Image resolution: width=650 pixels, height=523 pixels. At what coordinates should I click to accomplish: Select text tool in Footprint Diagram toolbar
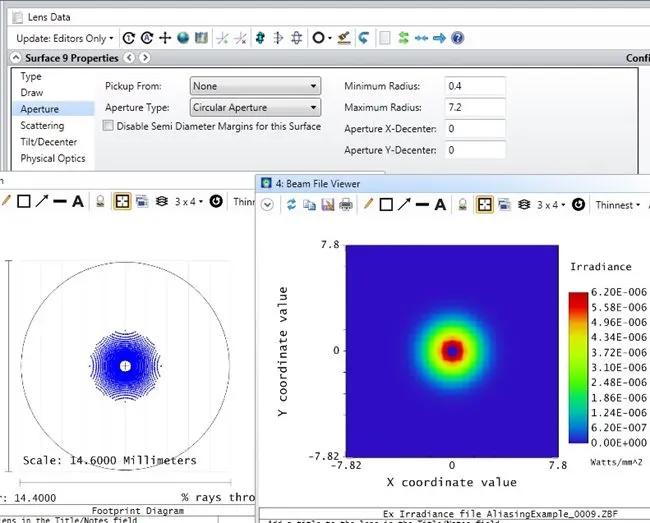click(x=78, y=201)
